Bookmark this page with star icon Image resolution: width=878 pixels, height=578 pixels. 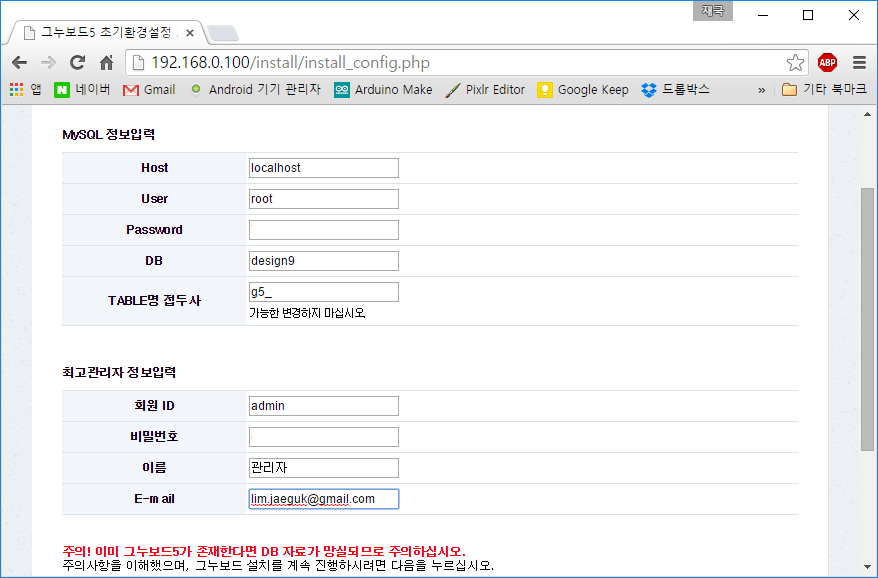point(795,62)
